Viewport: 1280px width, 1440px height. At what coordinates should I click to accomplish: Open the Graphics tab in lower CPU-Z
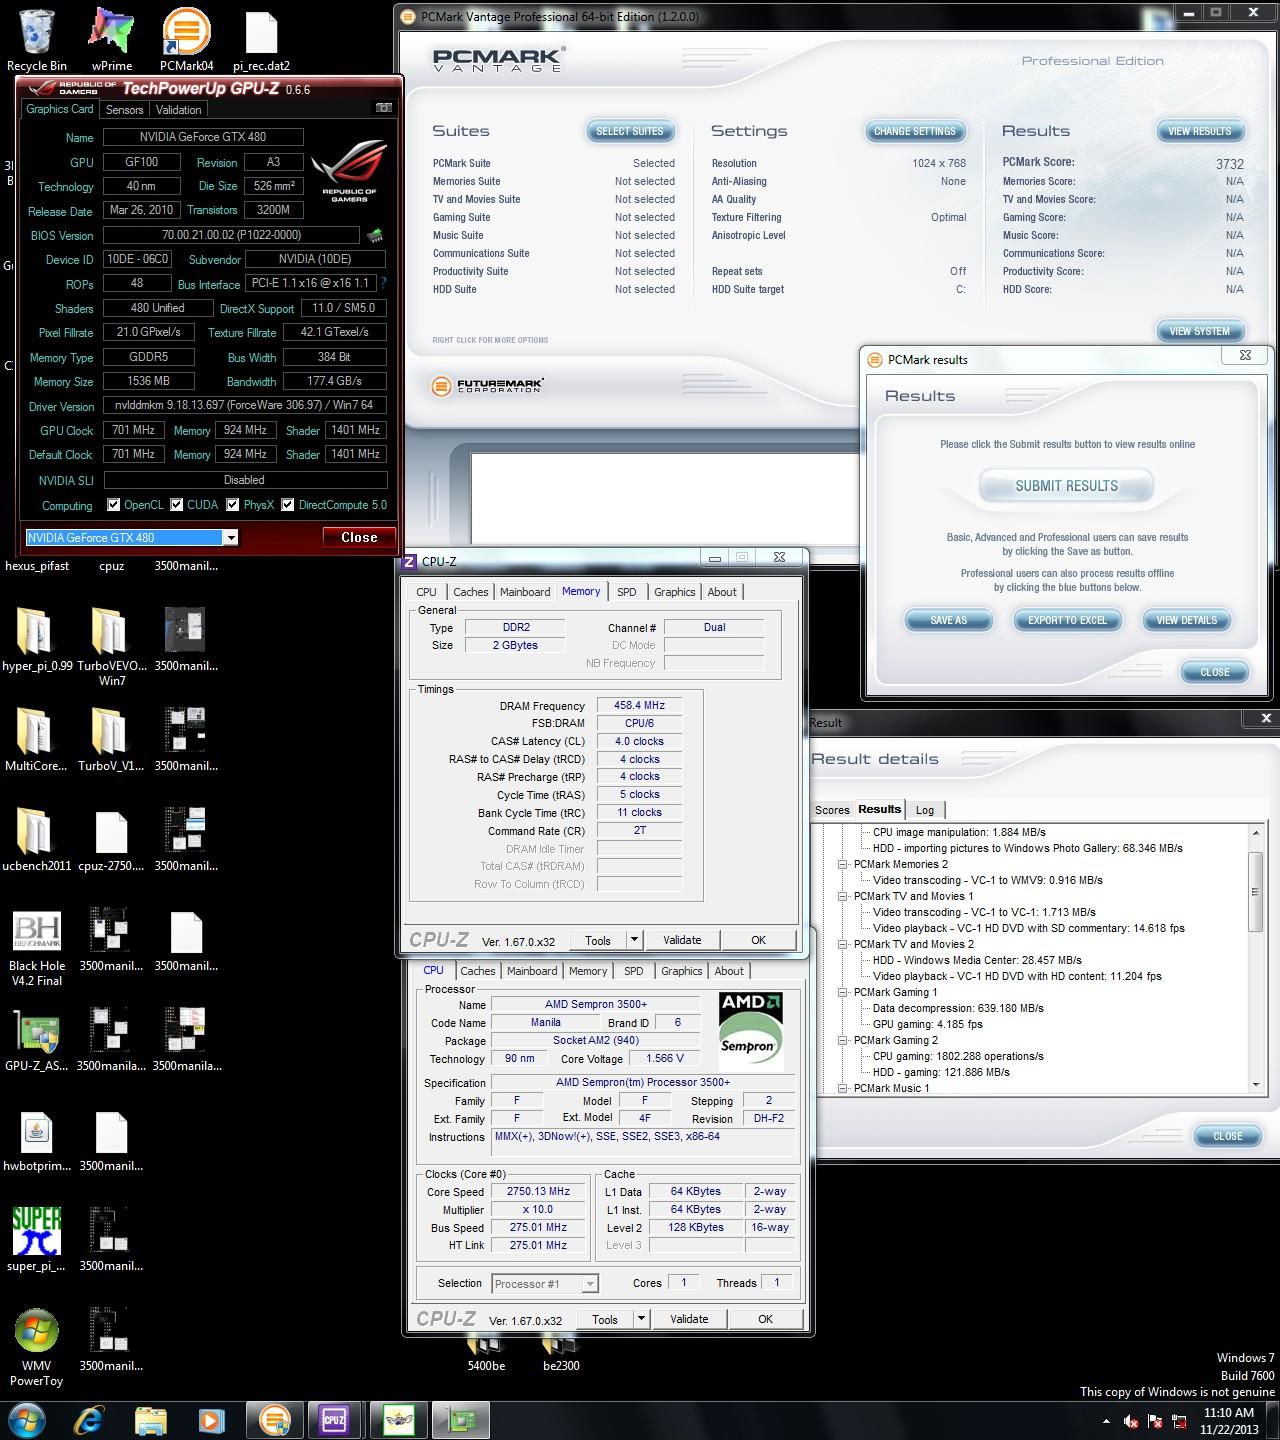(682, 971)
